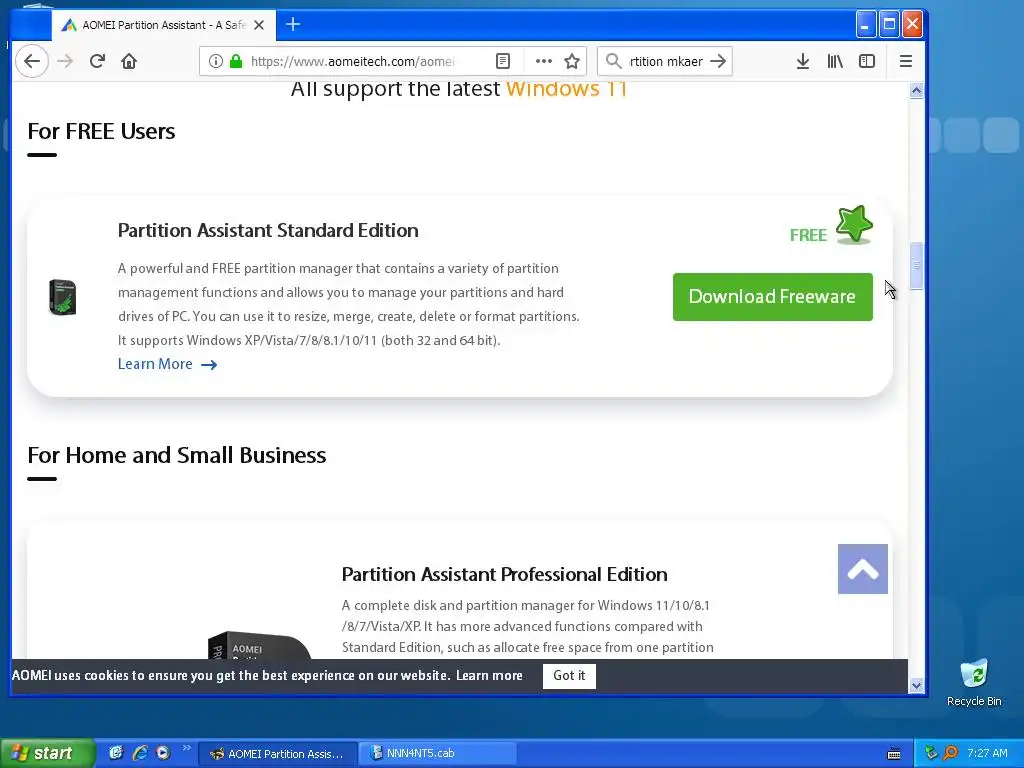The image size is (1024, 768).
Task: Bookmark this page with the star
Action: click(x=572, y=61)
